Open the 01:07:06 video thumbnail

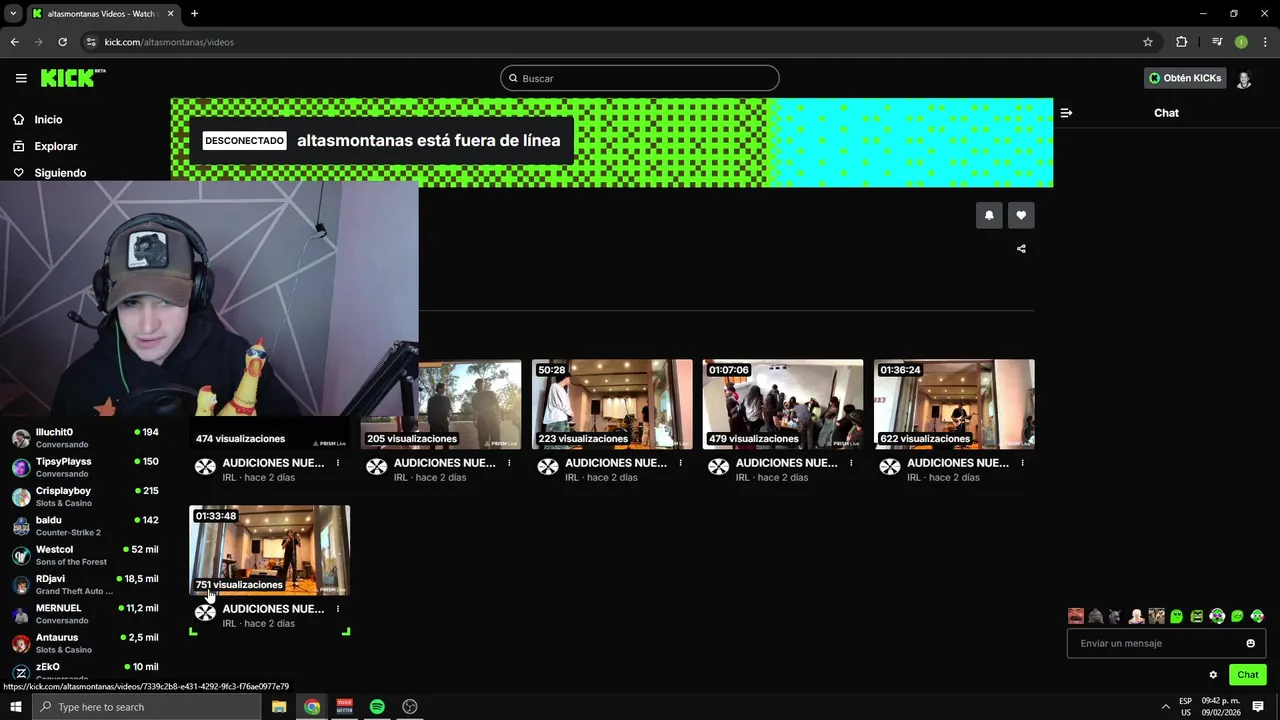tap(783, 404)
